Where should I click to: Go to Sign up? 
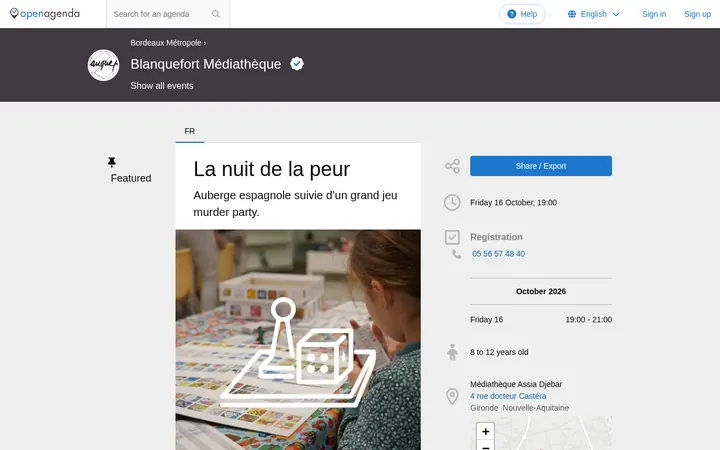pyautogui.click(x=697, y=14)
